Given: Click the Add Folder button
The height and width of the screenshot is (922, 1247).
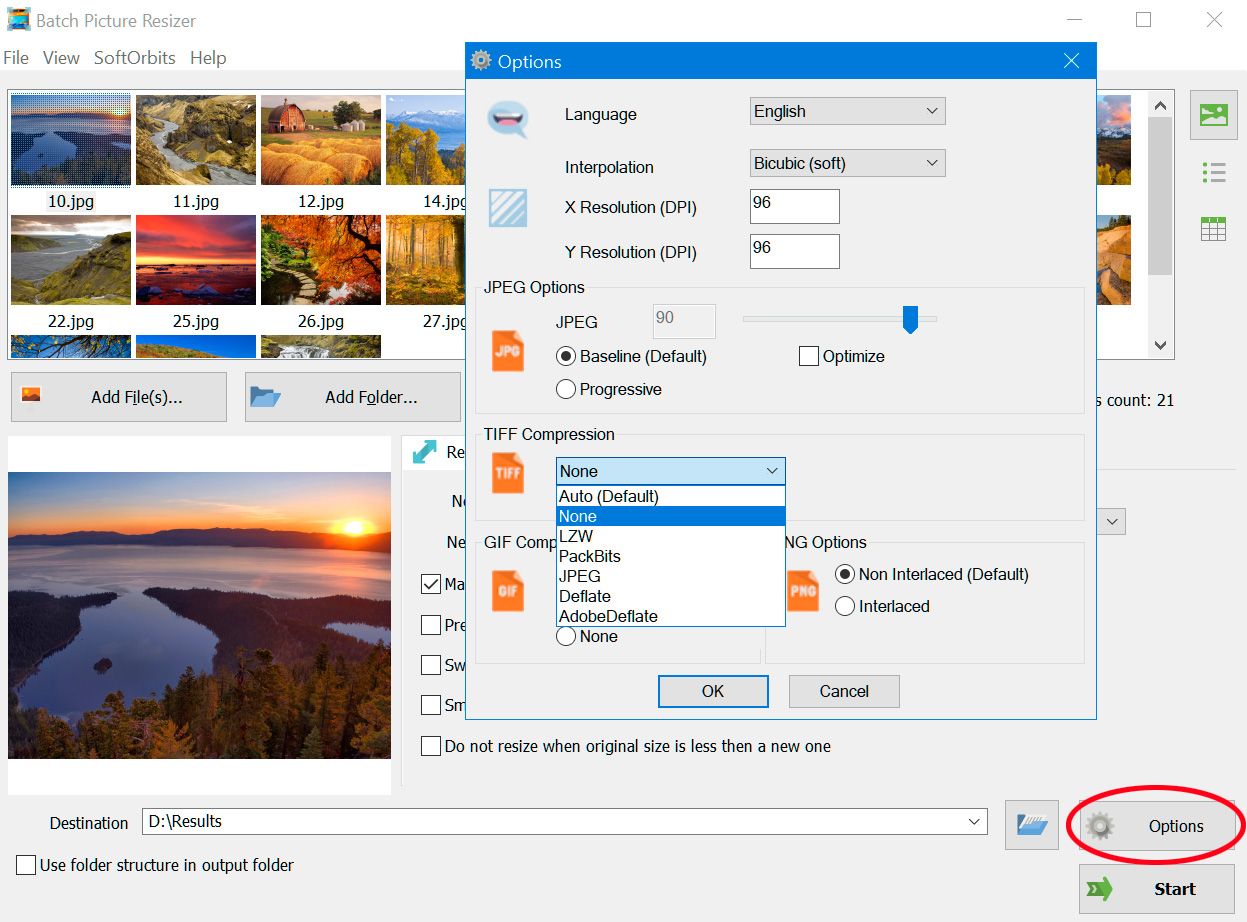Looking at the screenshot, I should click(x=352, y=397).
